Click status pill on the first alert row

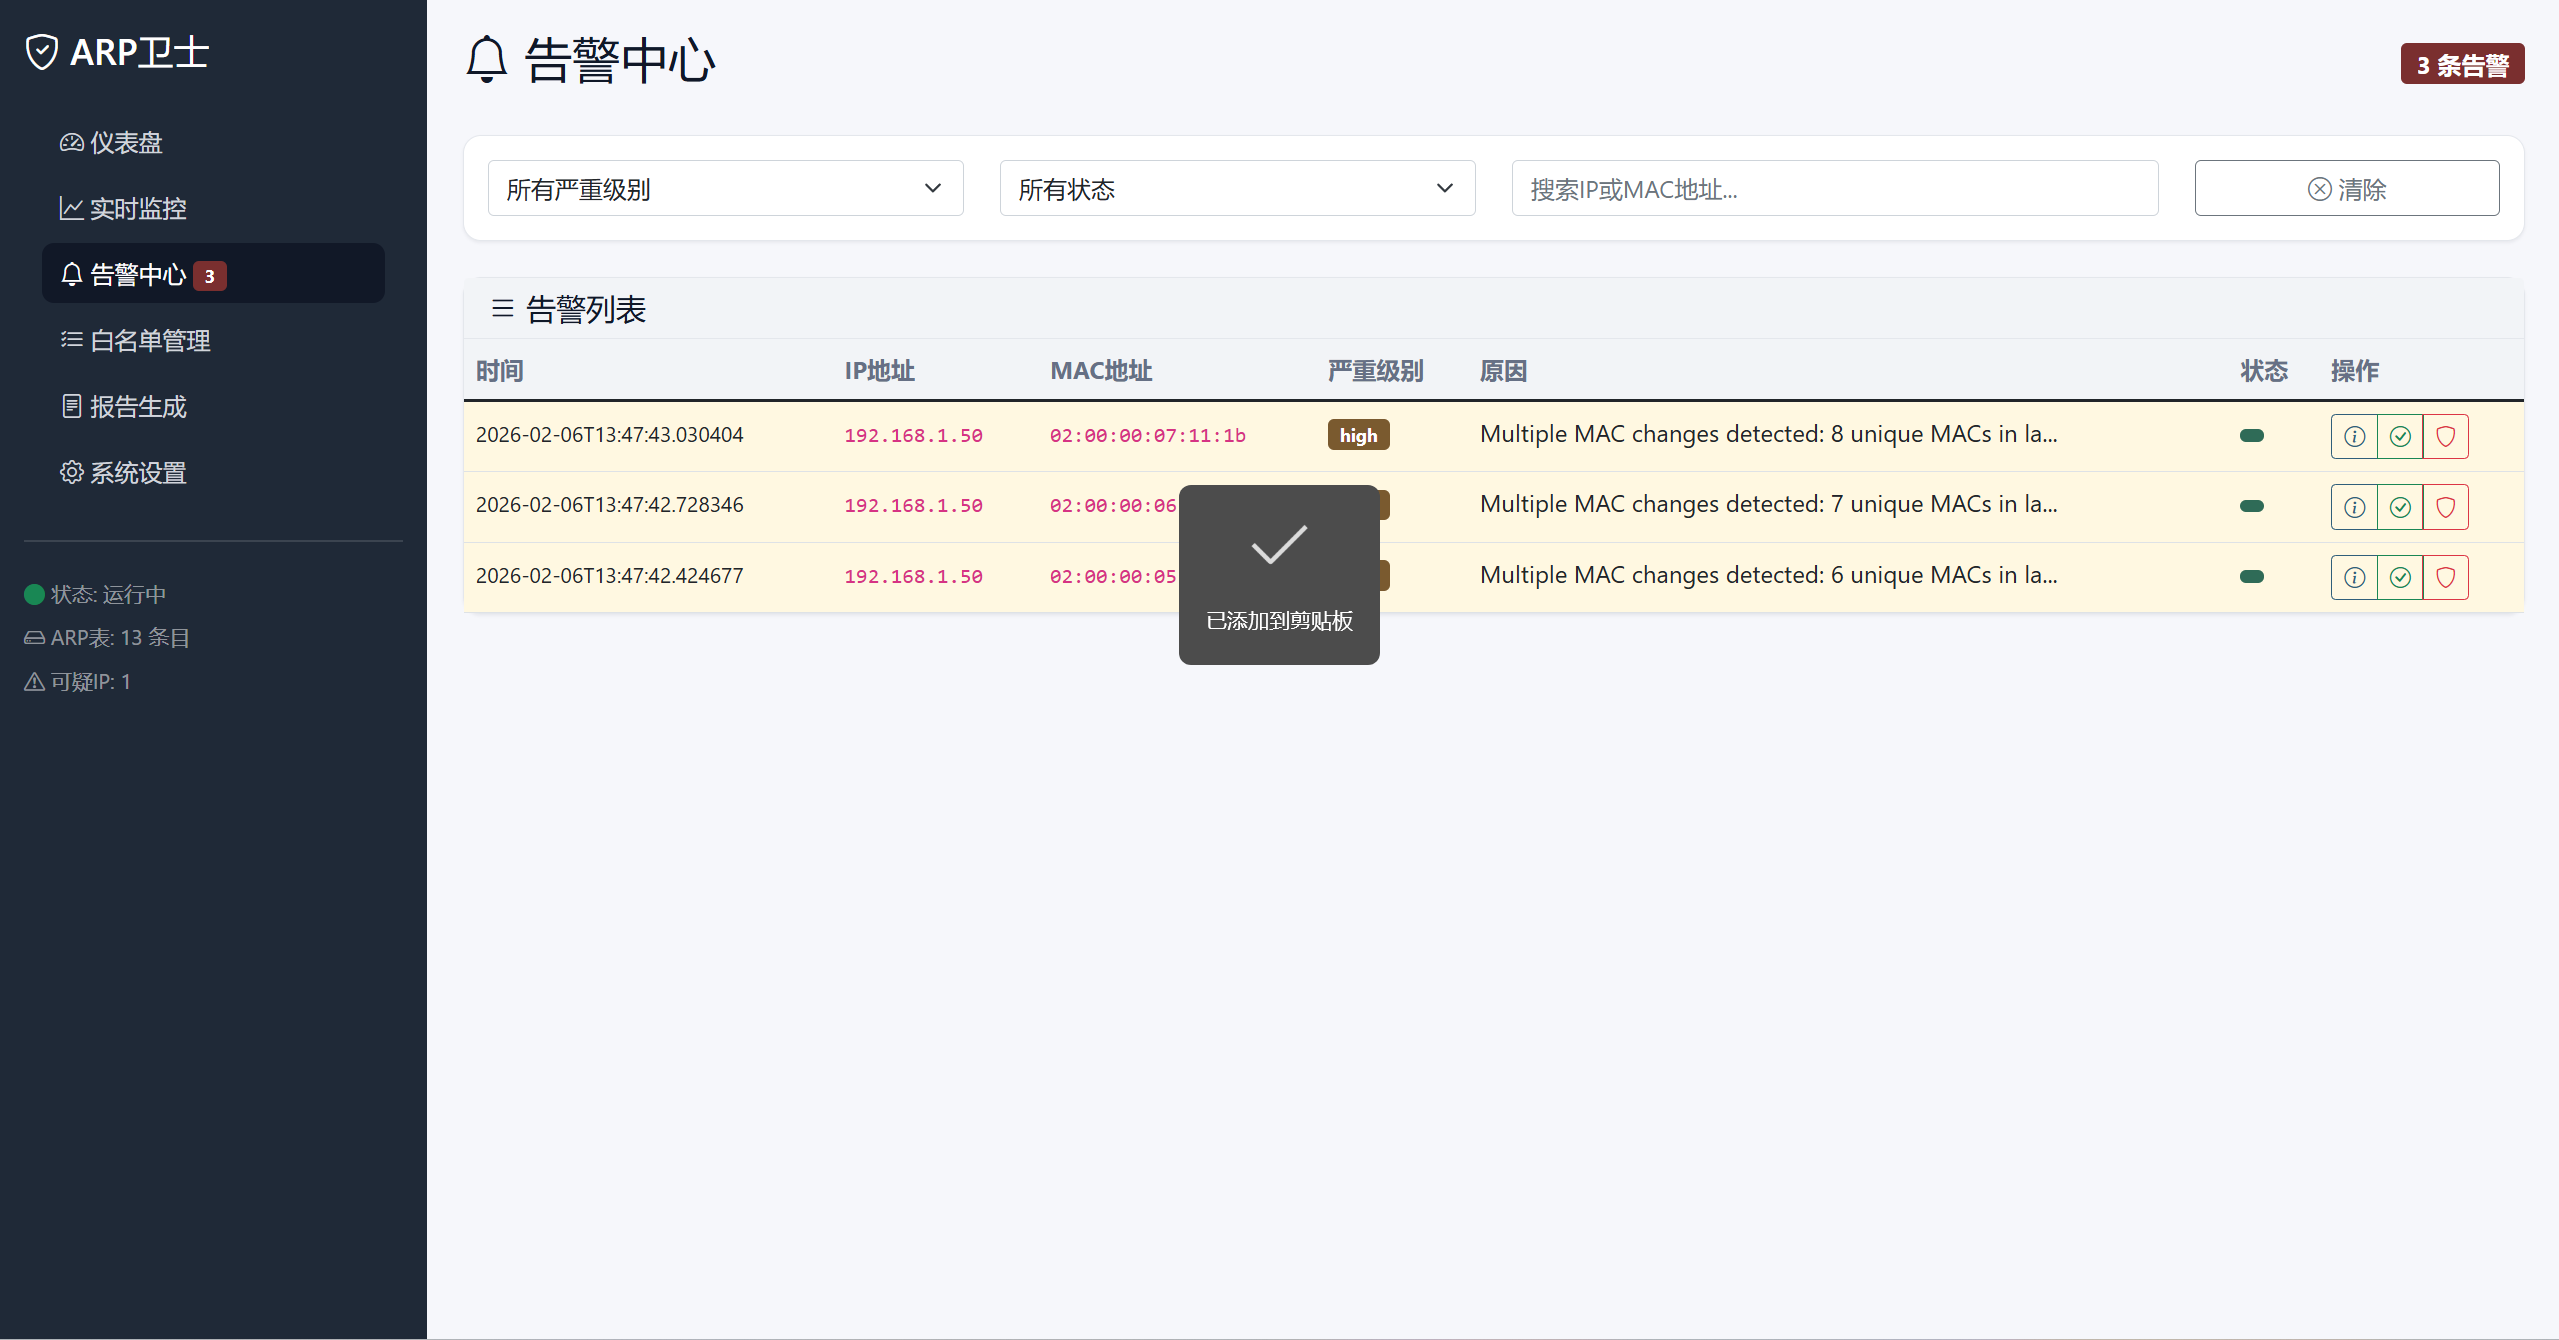[x=2252, y=435]
